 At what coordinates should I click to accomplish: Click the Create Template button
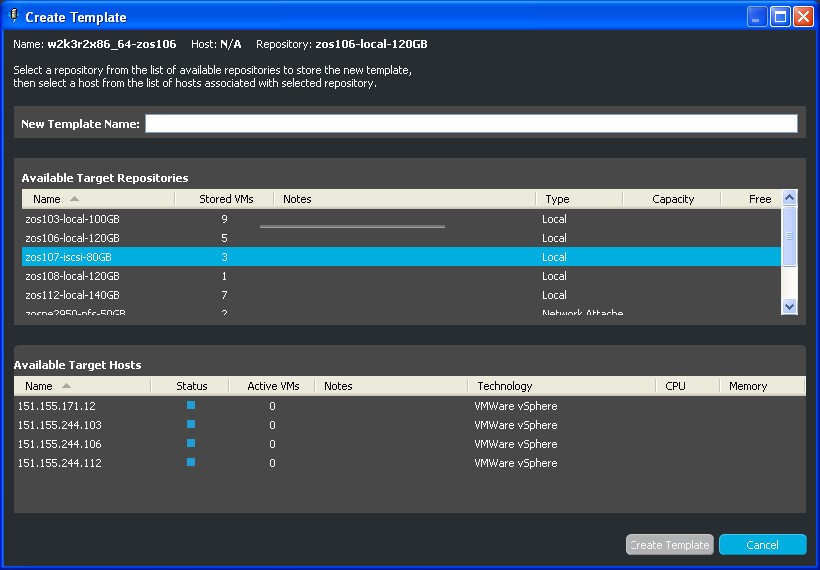[x=669, y=545]
